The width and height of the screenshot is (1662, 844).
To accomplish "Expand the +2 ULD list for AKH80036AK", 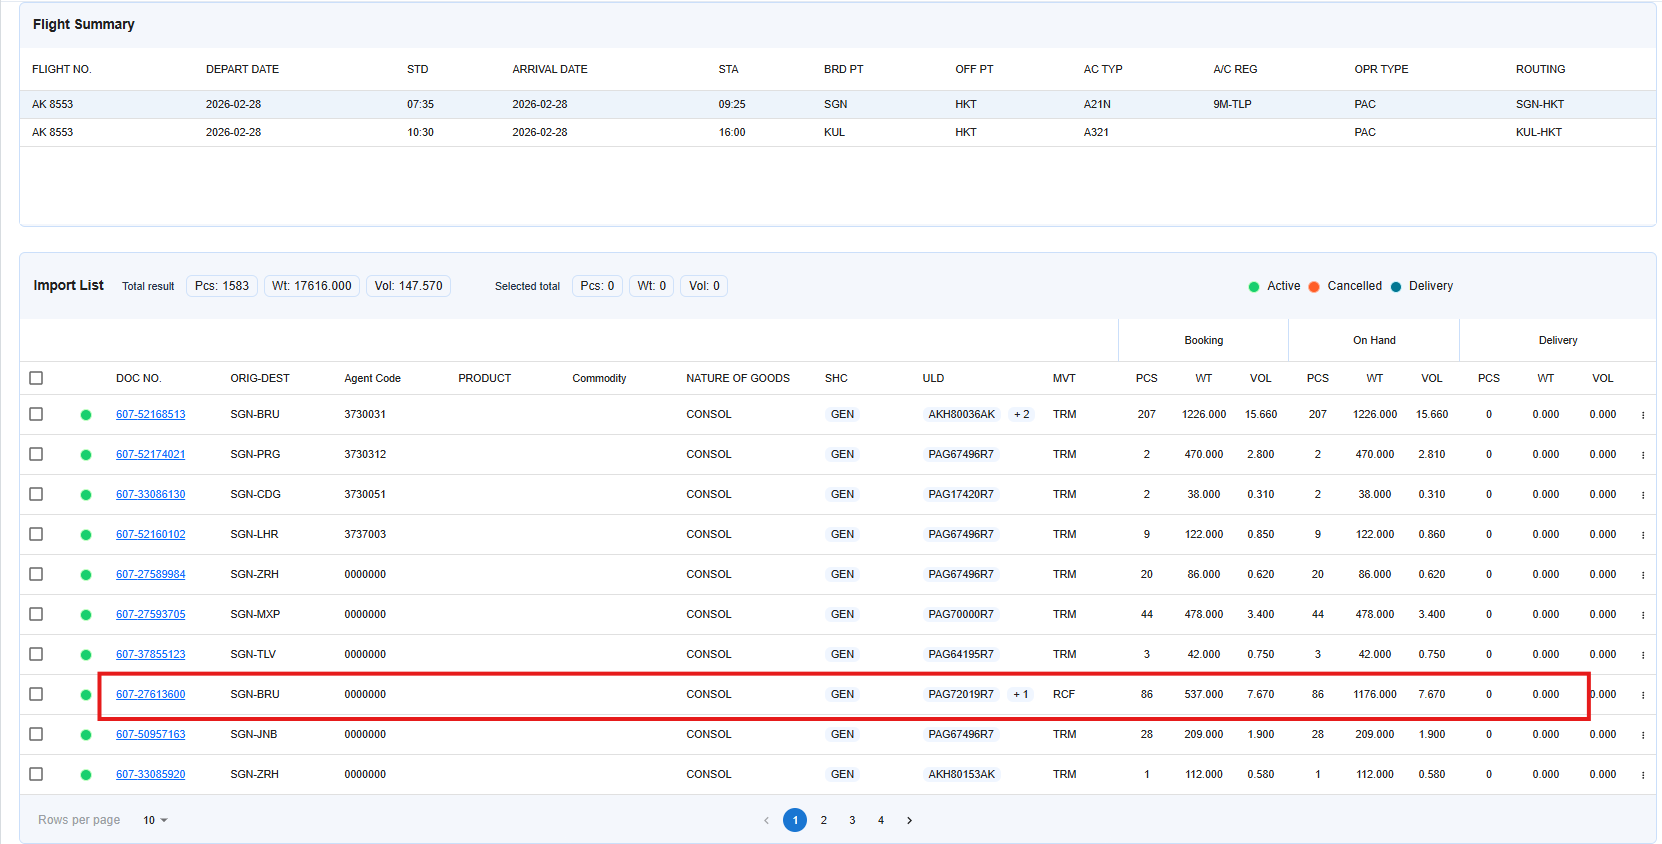I will (1021, 414).
